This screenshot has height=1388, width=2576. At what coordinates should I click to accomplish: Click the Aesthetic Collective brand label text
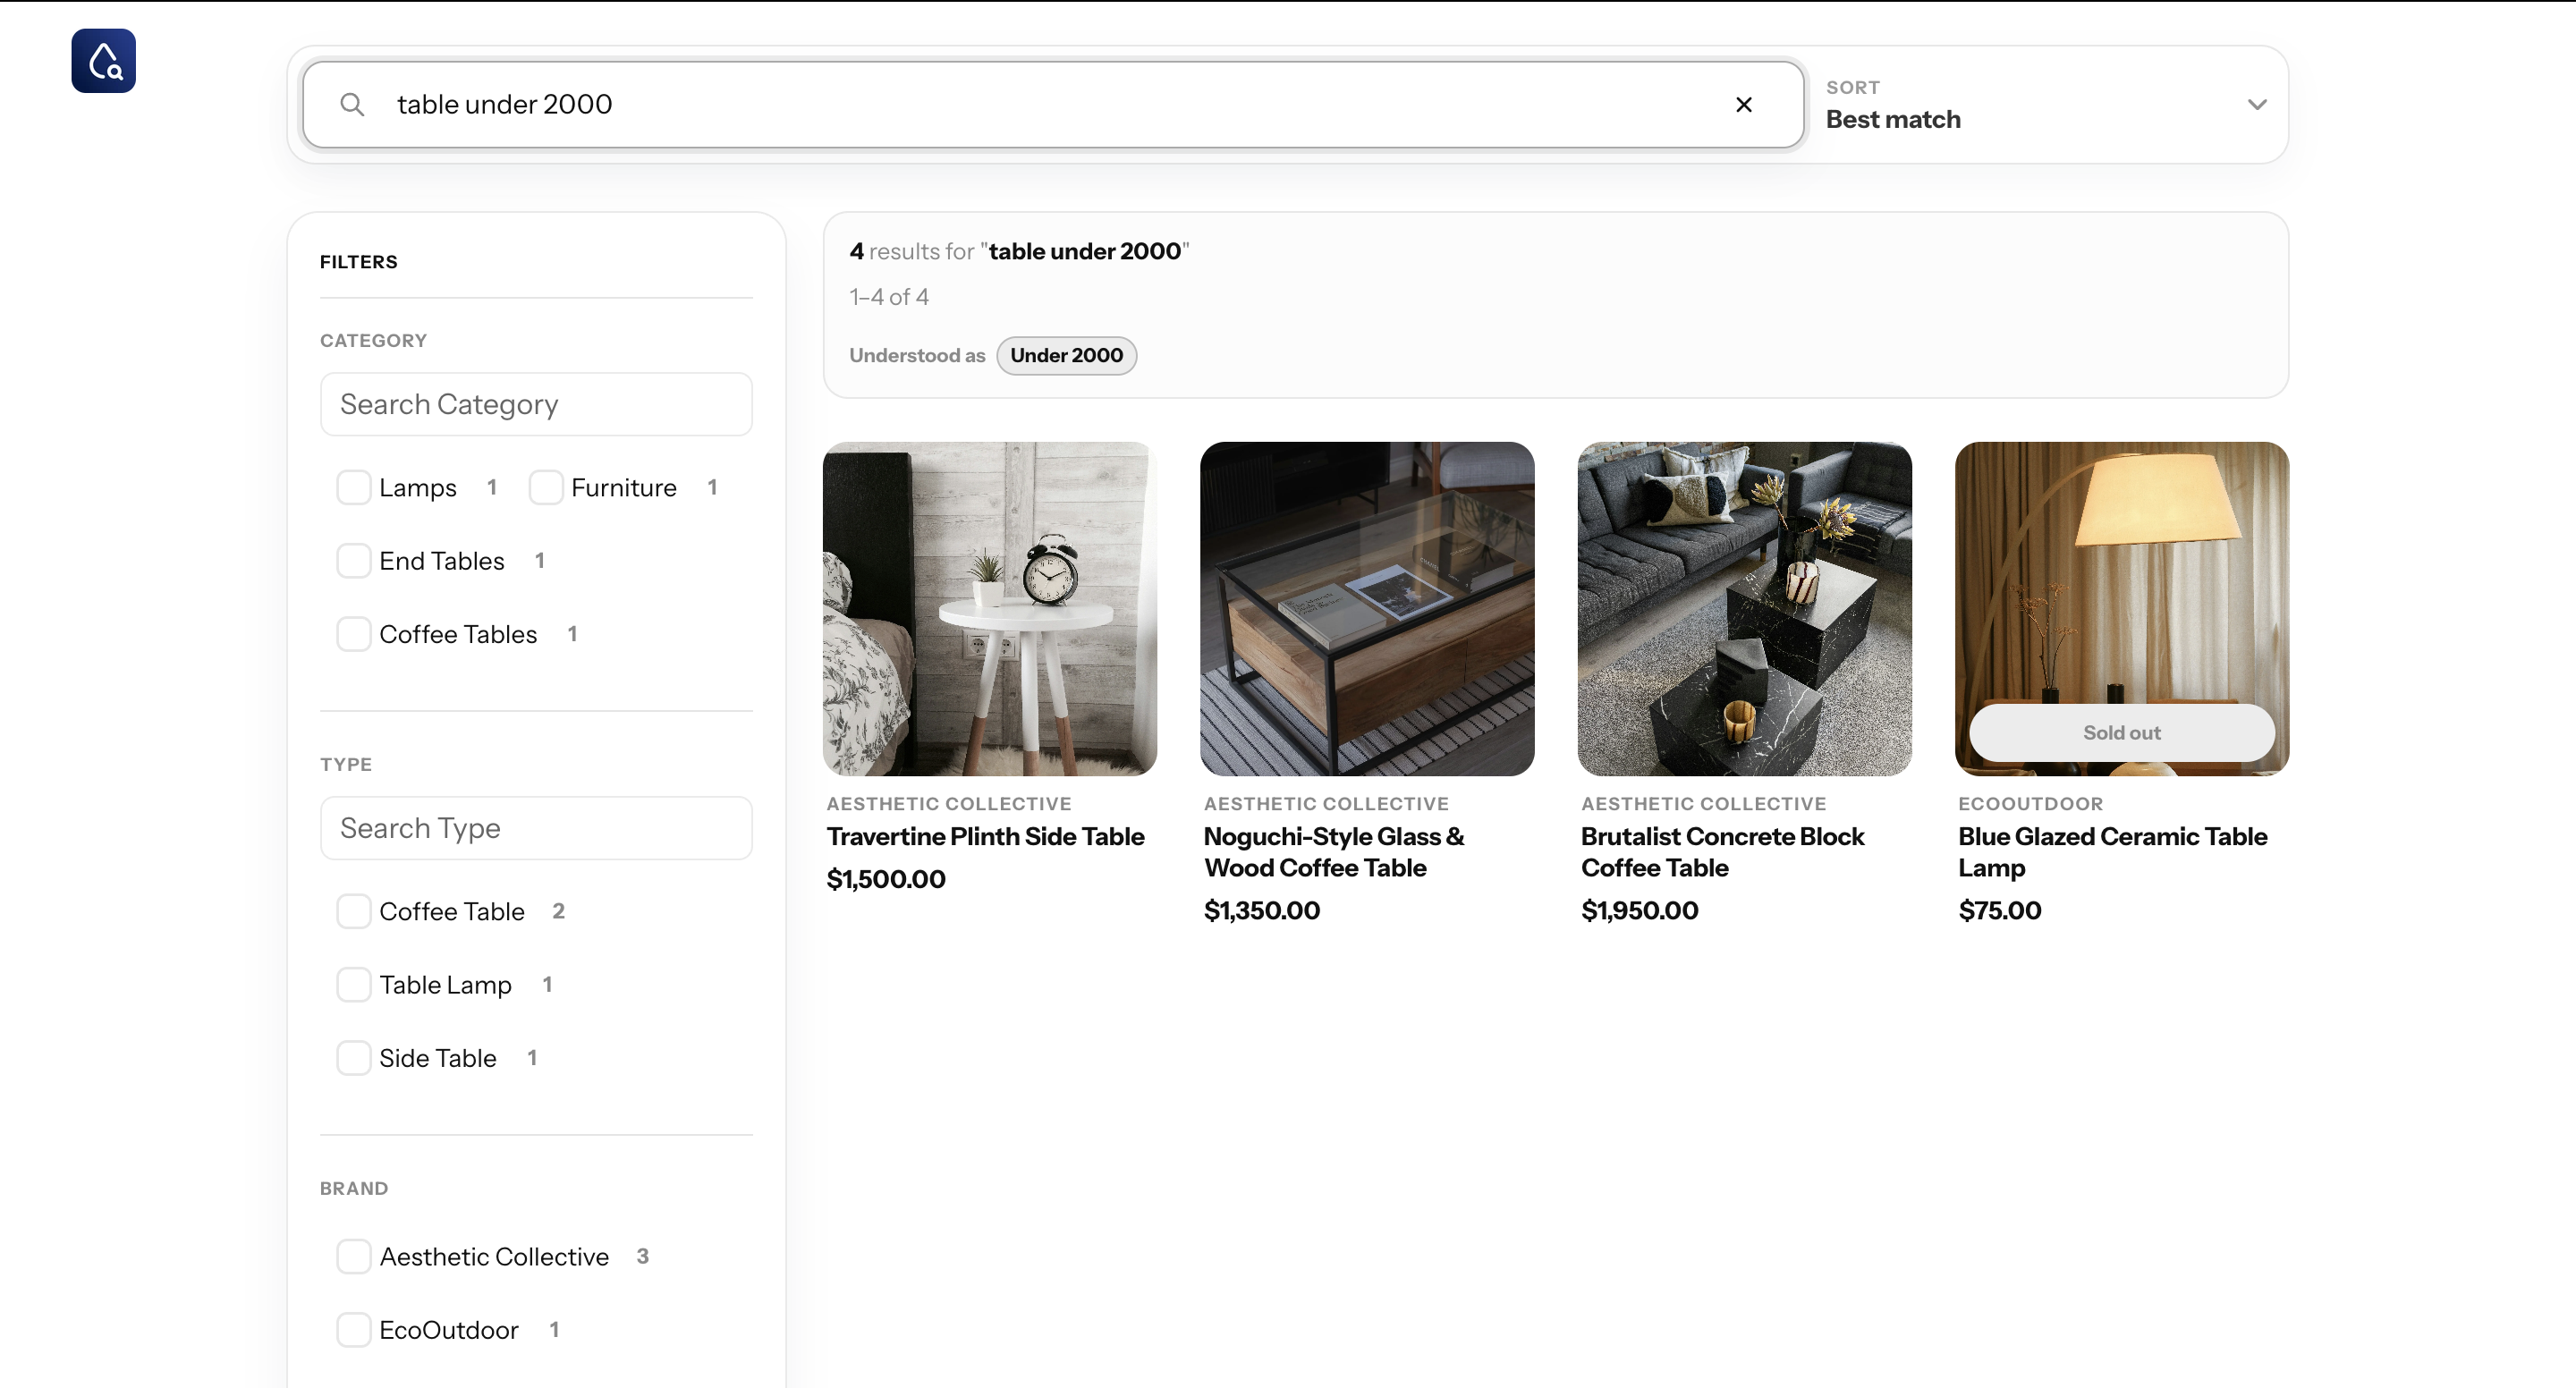(494, 1256)
